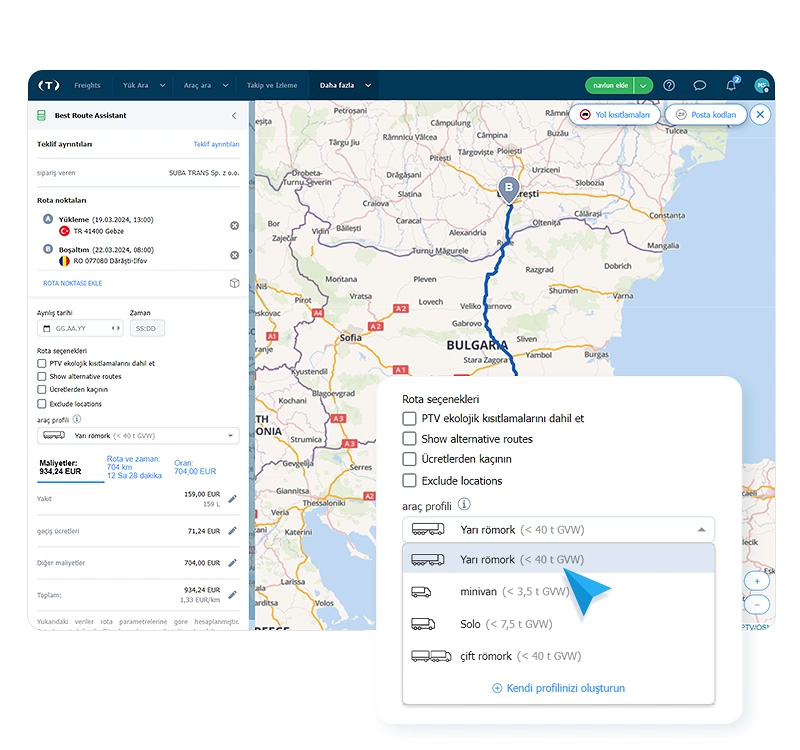Check Show alternative routes in the enlarged panel
The height and width of the screenshot is (750, 800).
tap(409, 439)
